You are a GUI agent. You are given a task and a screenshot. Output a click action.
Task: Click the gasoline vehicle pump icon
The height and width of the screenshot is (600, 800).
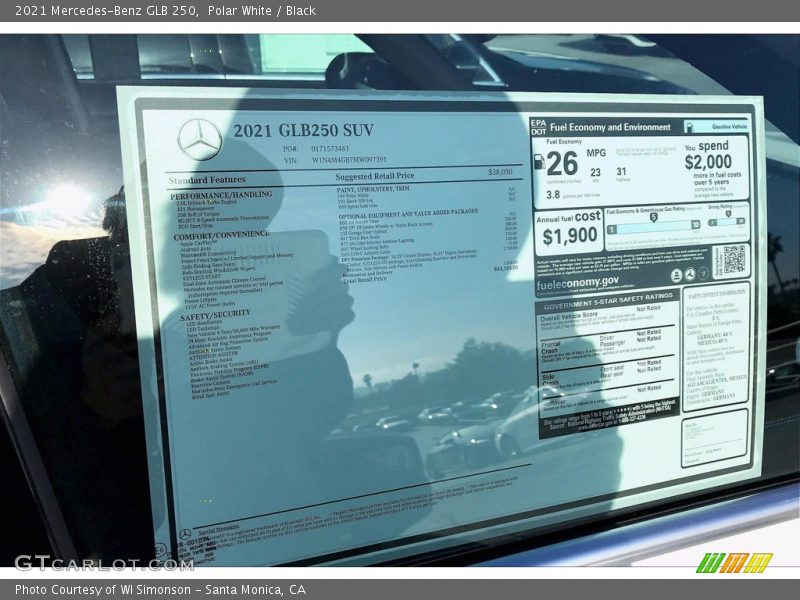[690, 126]
